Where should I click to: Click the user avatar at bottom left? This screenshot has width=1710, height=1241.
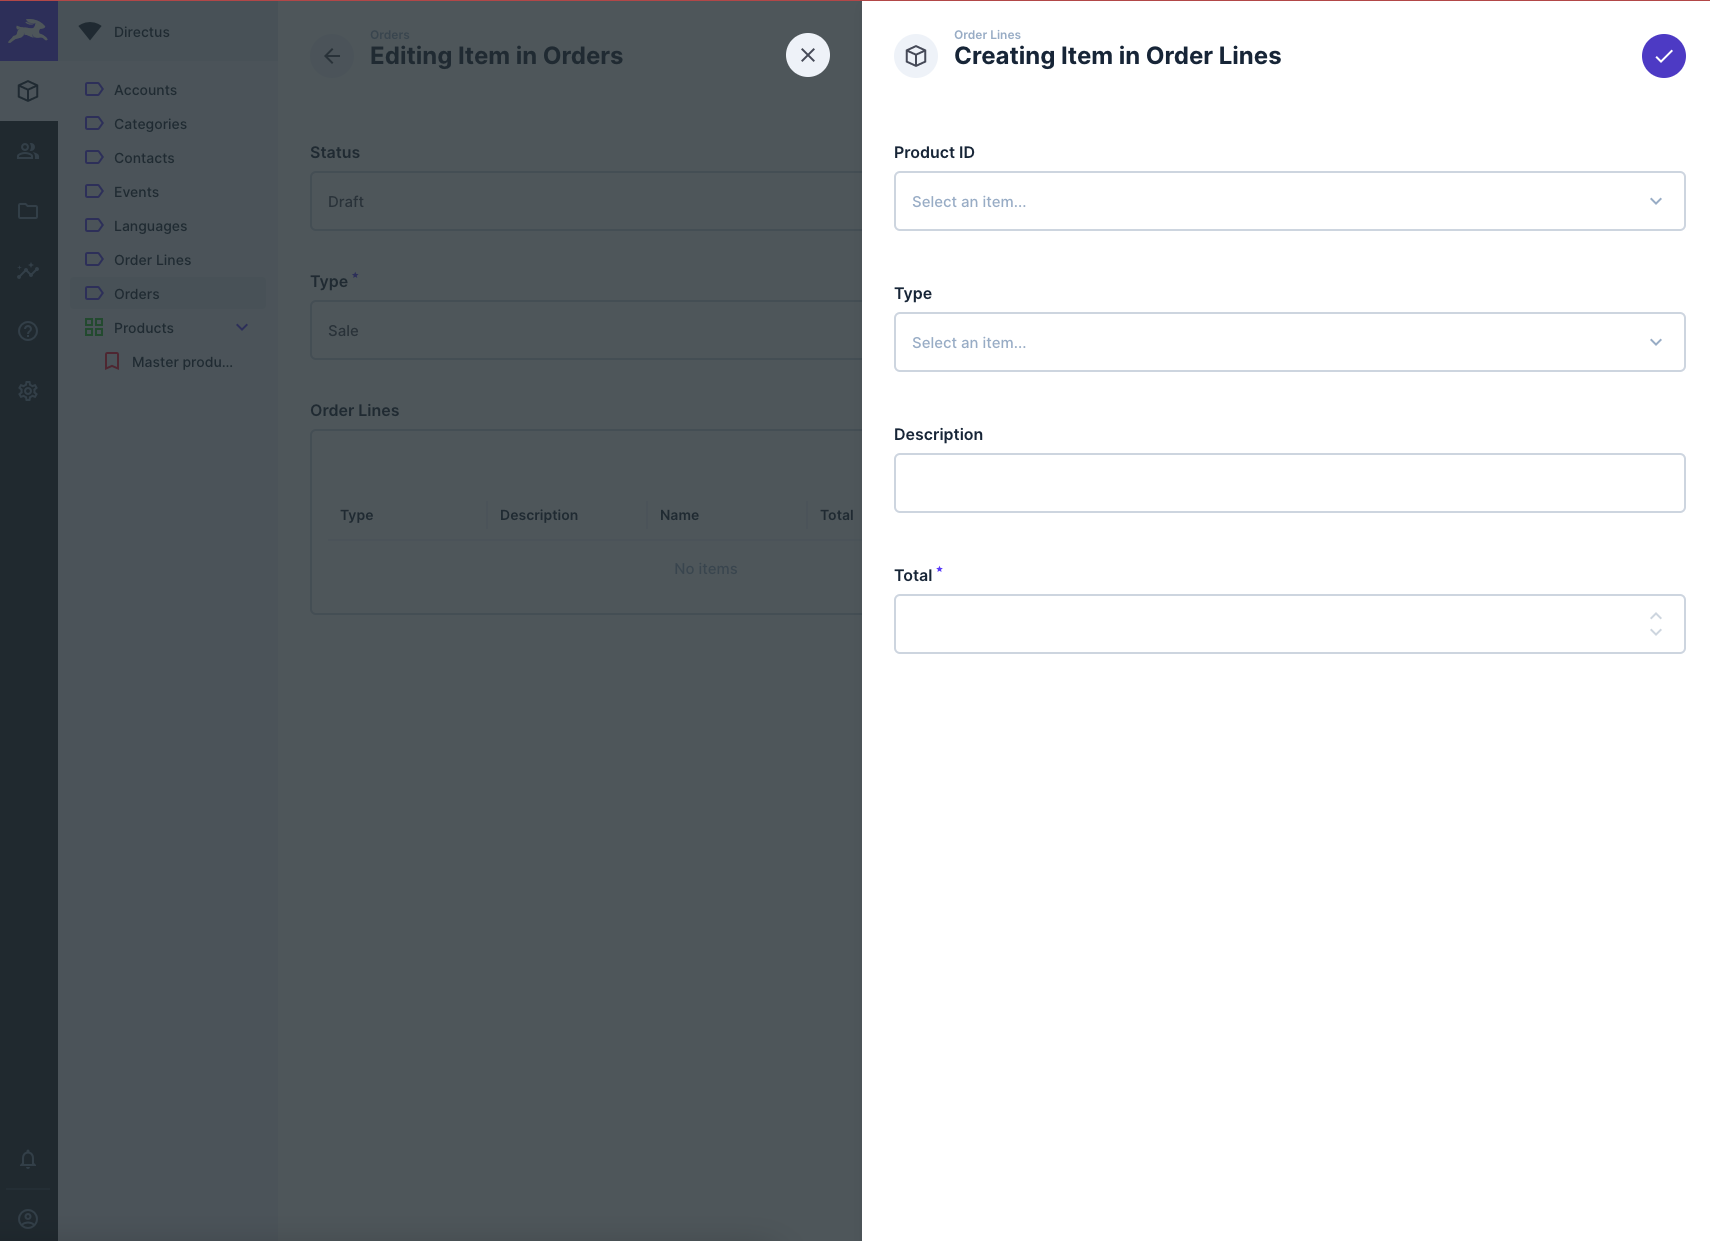[29, 1218]
